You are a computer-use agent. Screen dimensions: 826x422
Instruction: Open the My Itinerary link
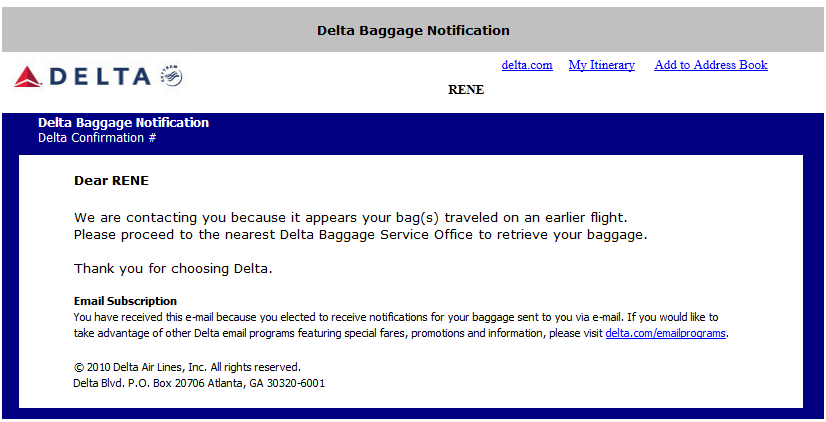pyautogui.click(x=601, y=65)
